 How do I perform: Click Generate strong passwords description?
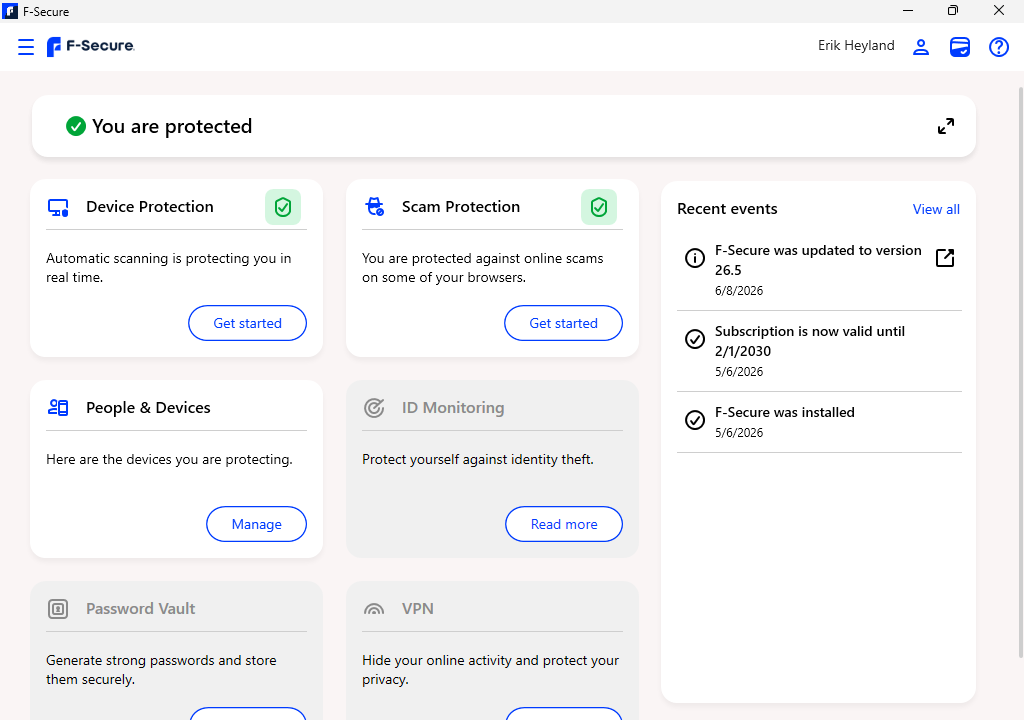click(x=161, y=670)
